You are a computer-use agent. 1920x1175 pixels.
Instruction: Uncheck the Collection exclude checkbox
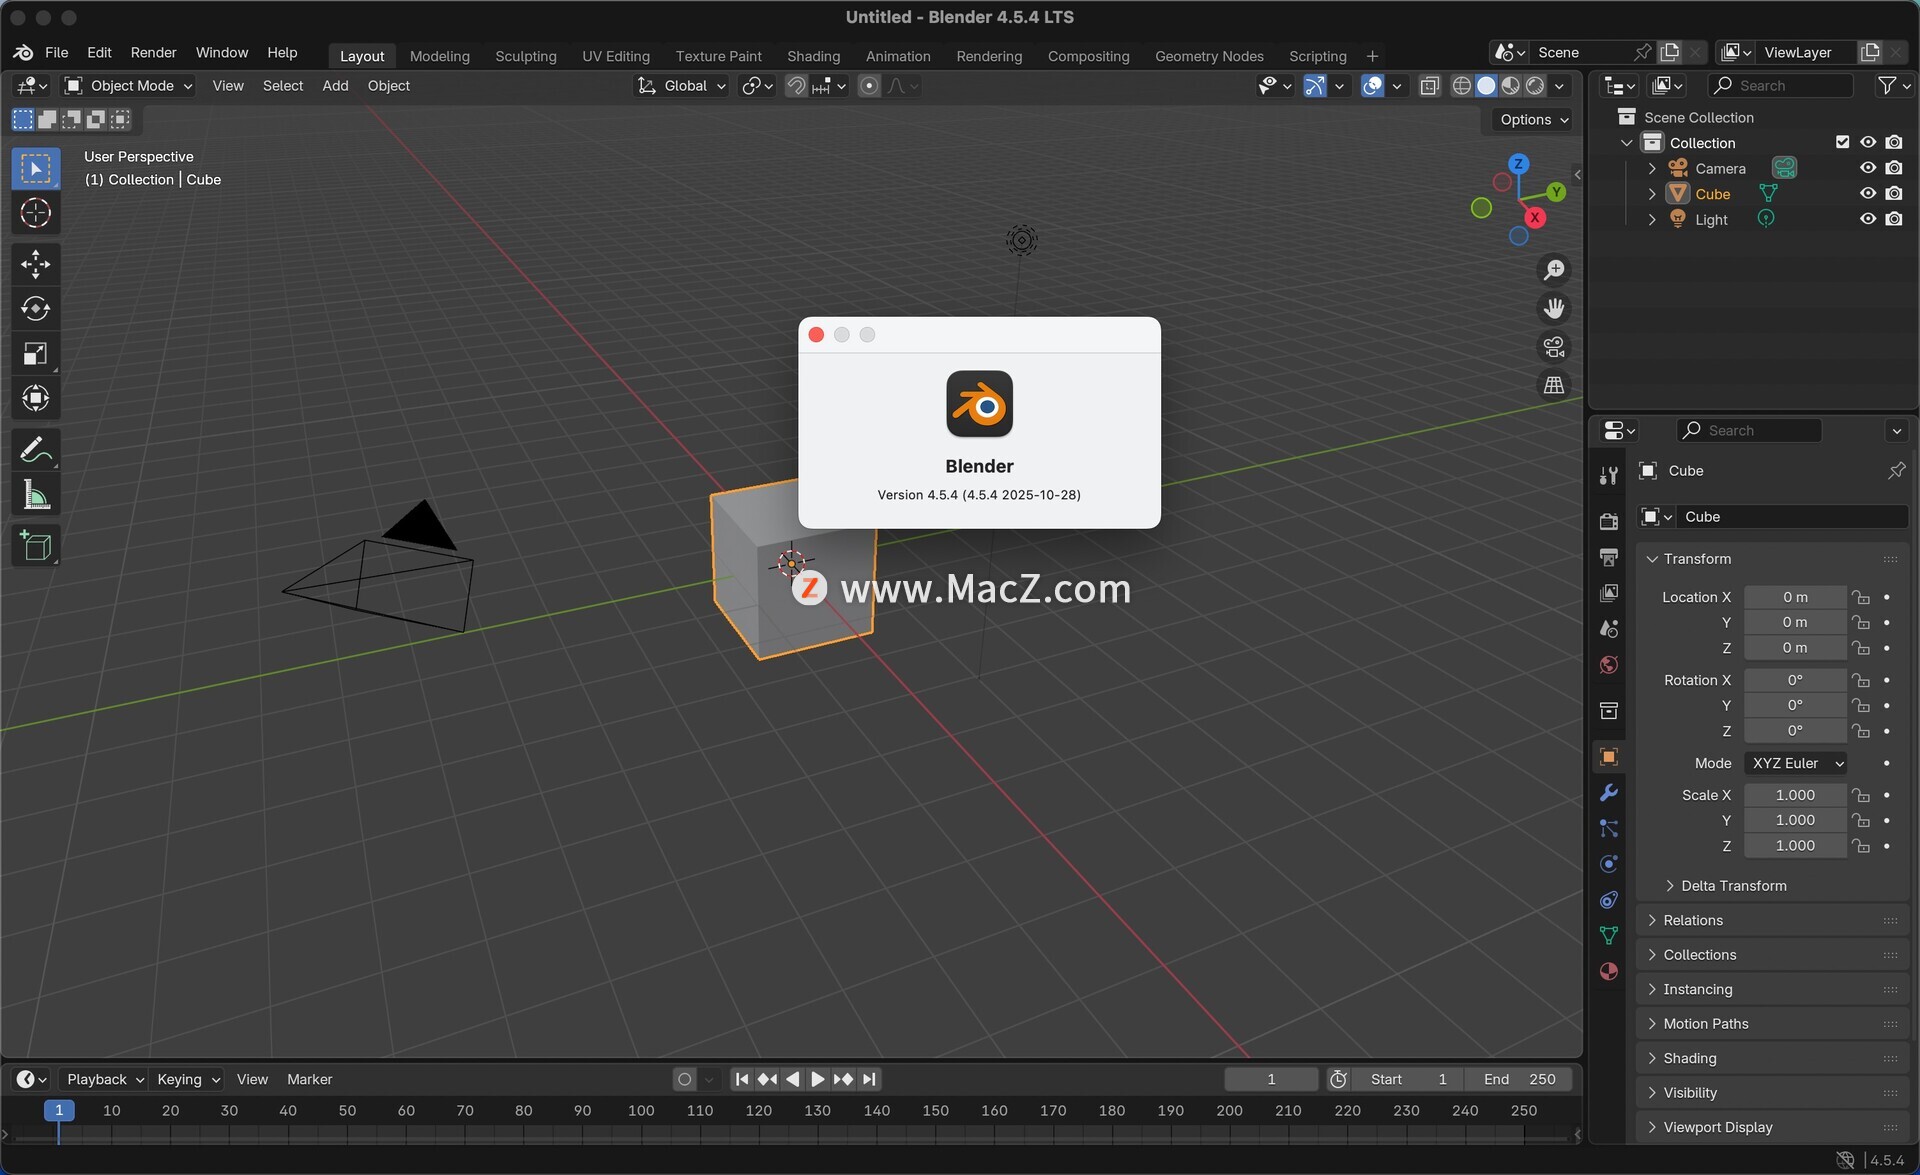[1842, 142]
